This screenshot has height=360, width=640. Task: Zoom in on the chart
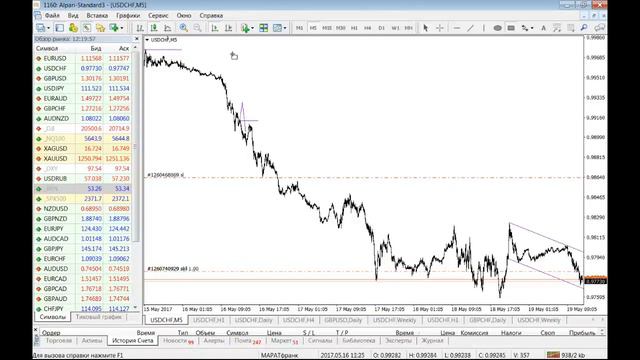click(184, 28)
